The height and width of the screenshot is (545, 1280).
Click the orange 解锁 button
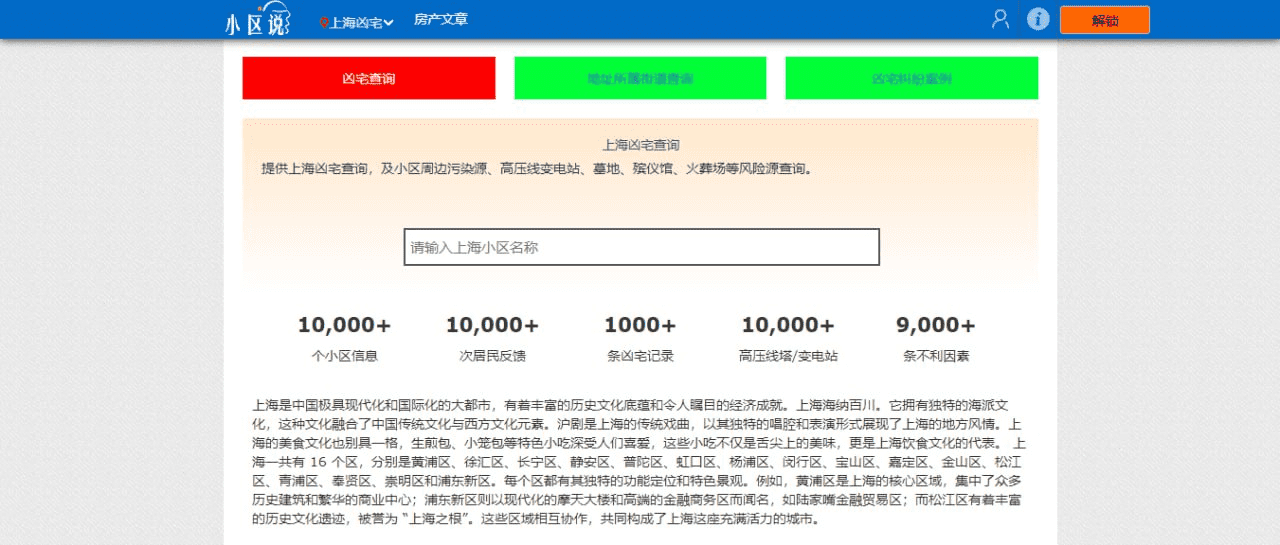click(1105, 20)
